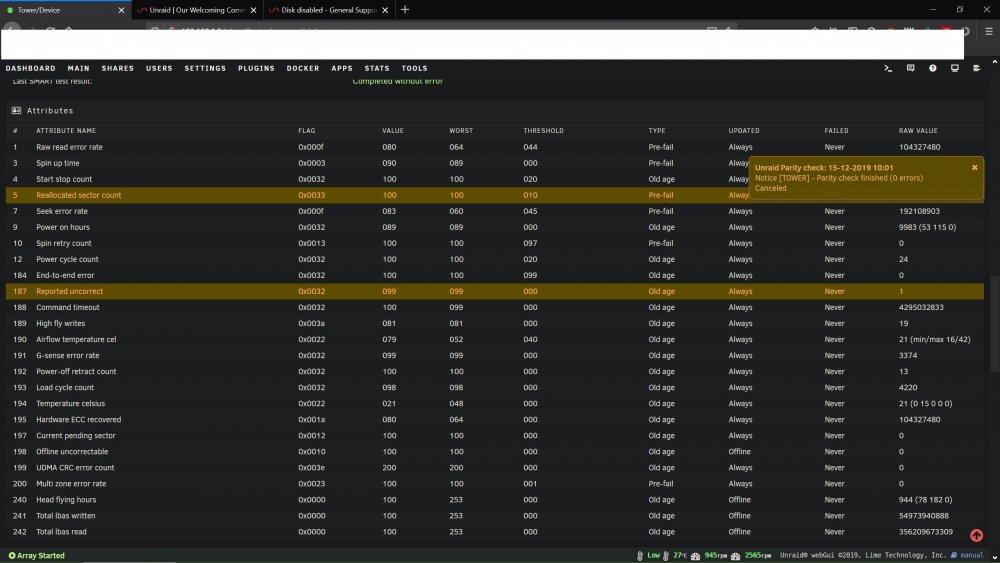This screenshot has height=563, width=1000.
Task: Click the red back-to-top arrow
Action: click(976, 536)
